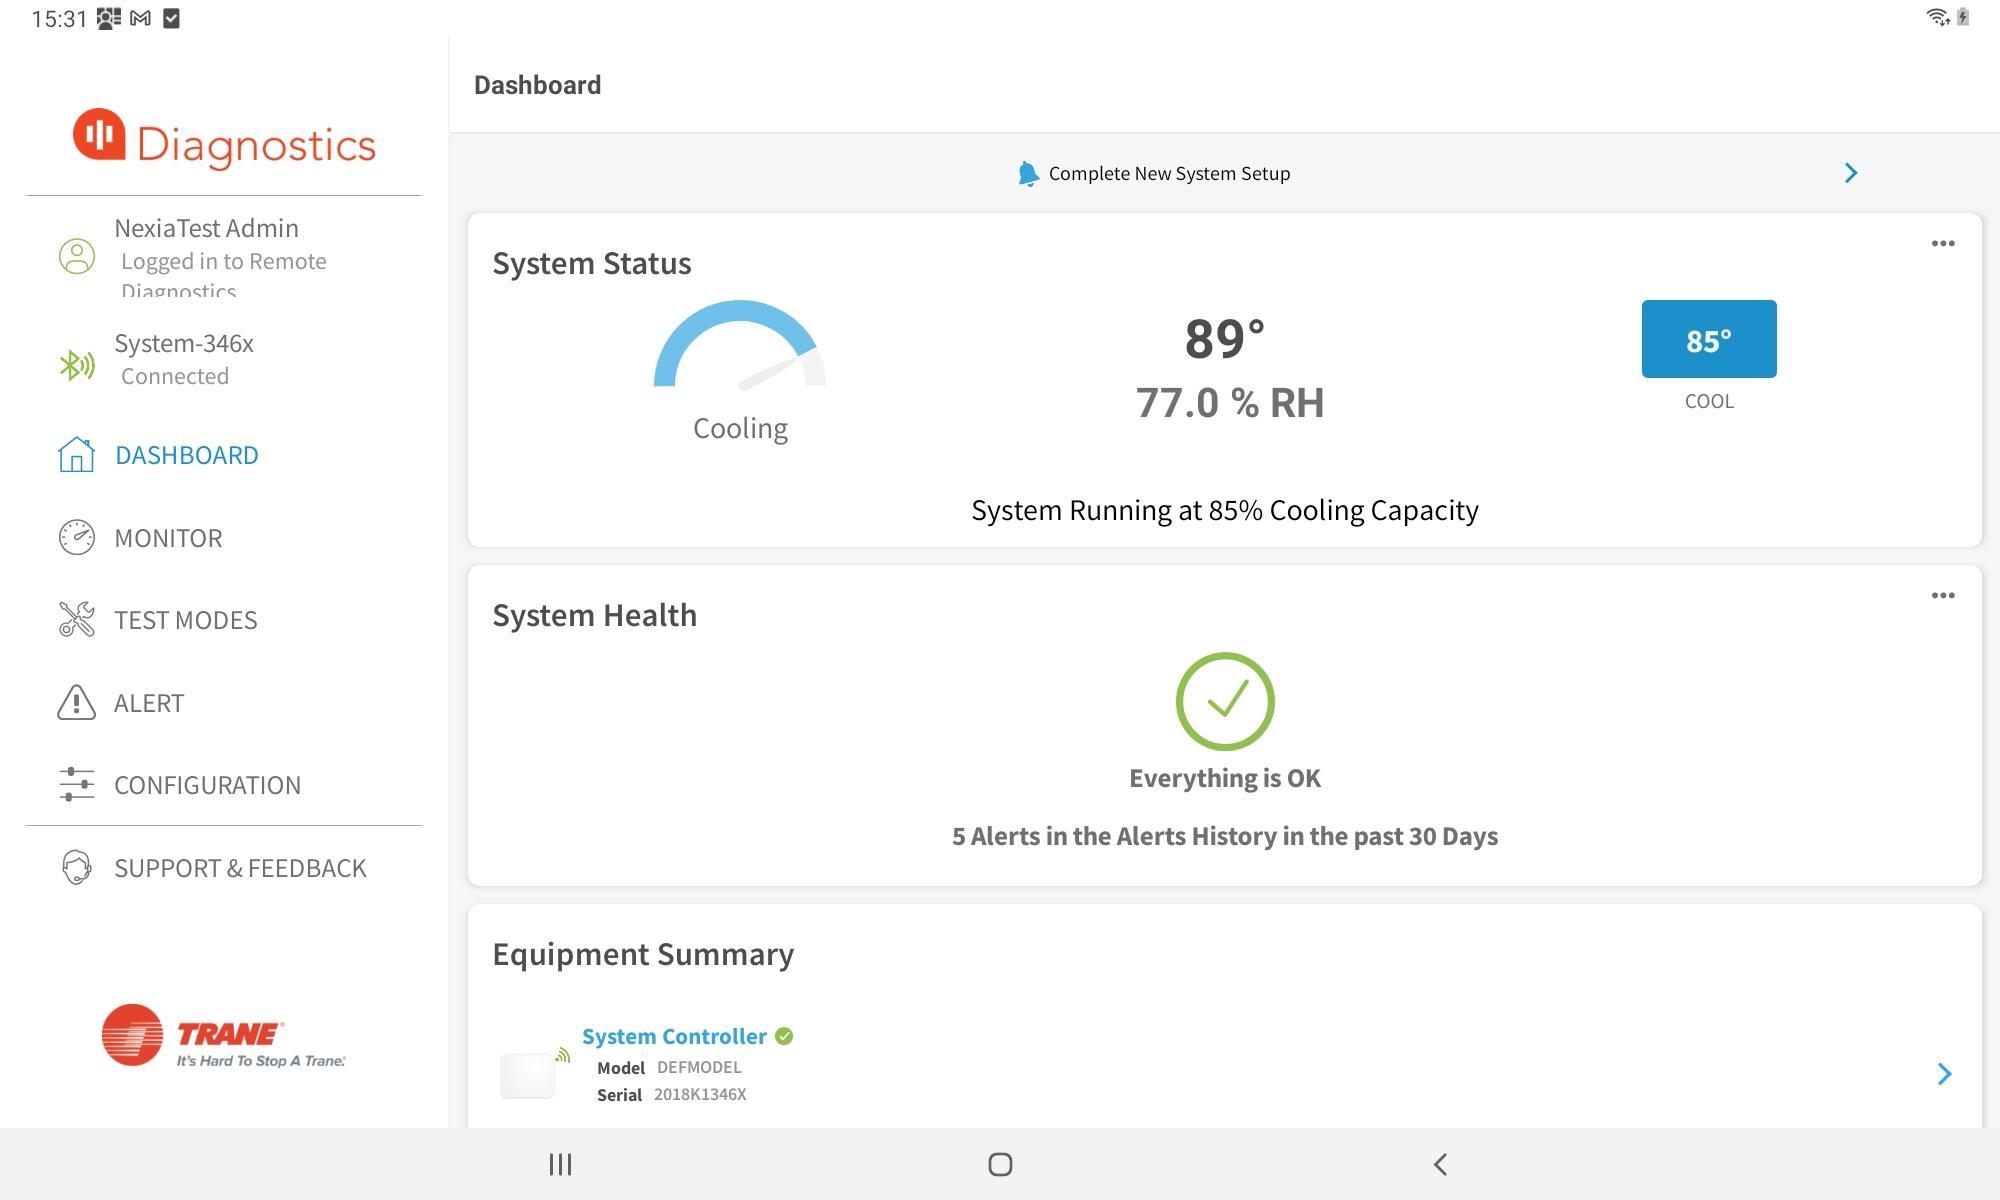Tap the Trane logo

point(223,1036)
